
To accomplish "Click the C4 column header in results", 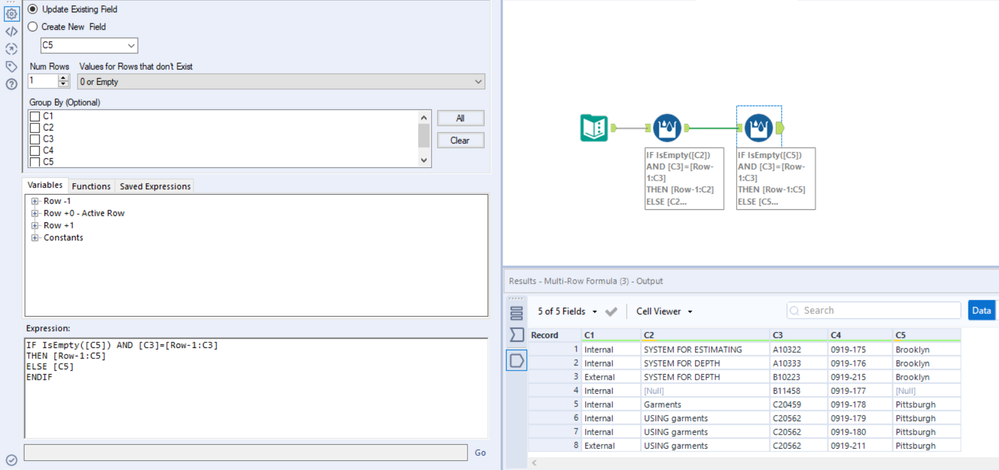I will pyautogui.click(x=859, y=335).
